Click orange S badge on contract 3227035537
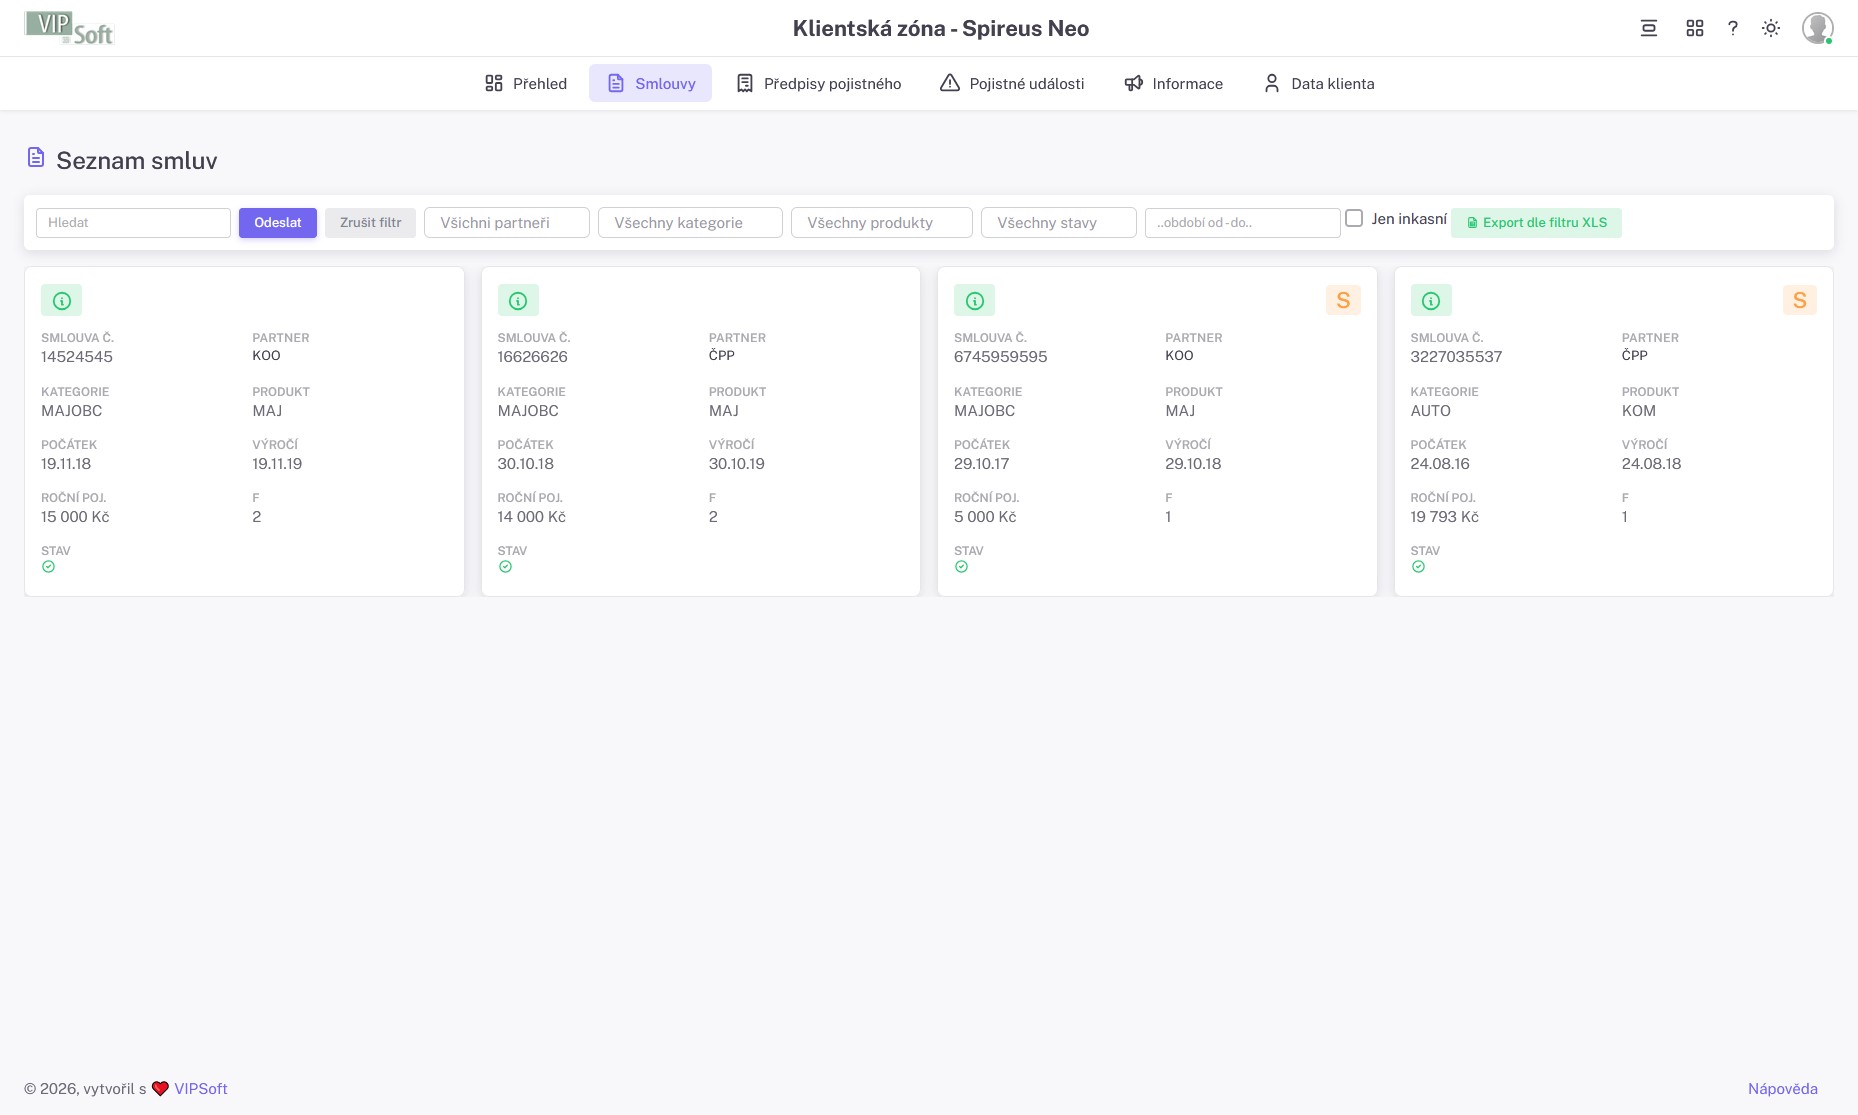The height and width of the screenshot is (1115, 1858). click(x=1800, y=300)
